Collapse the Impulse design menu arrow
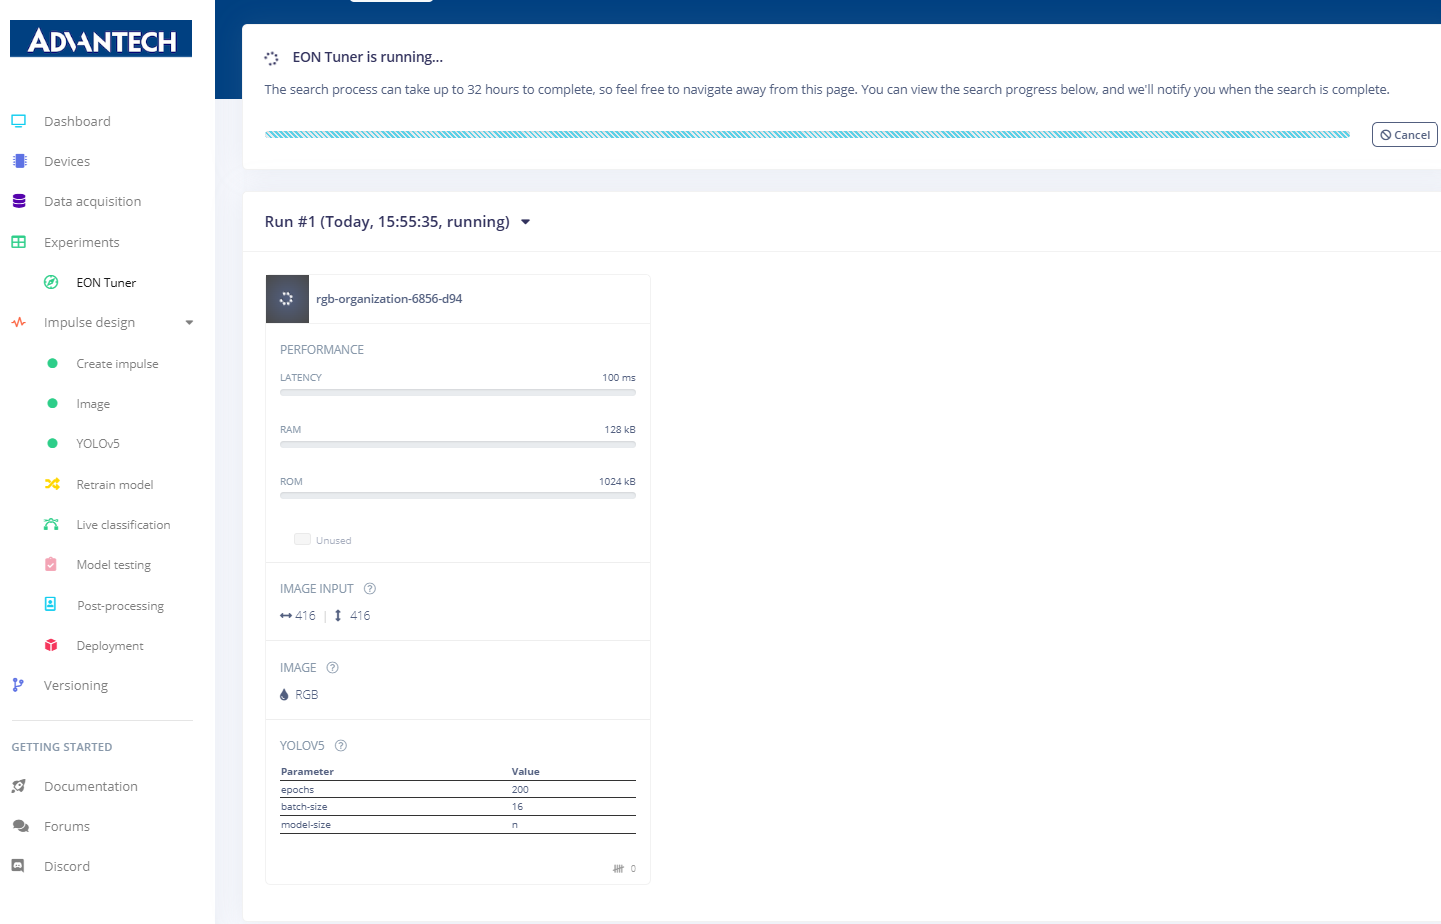The width and height of the screenshot is (1441, 924). (x=189, y=323)
